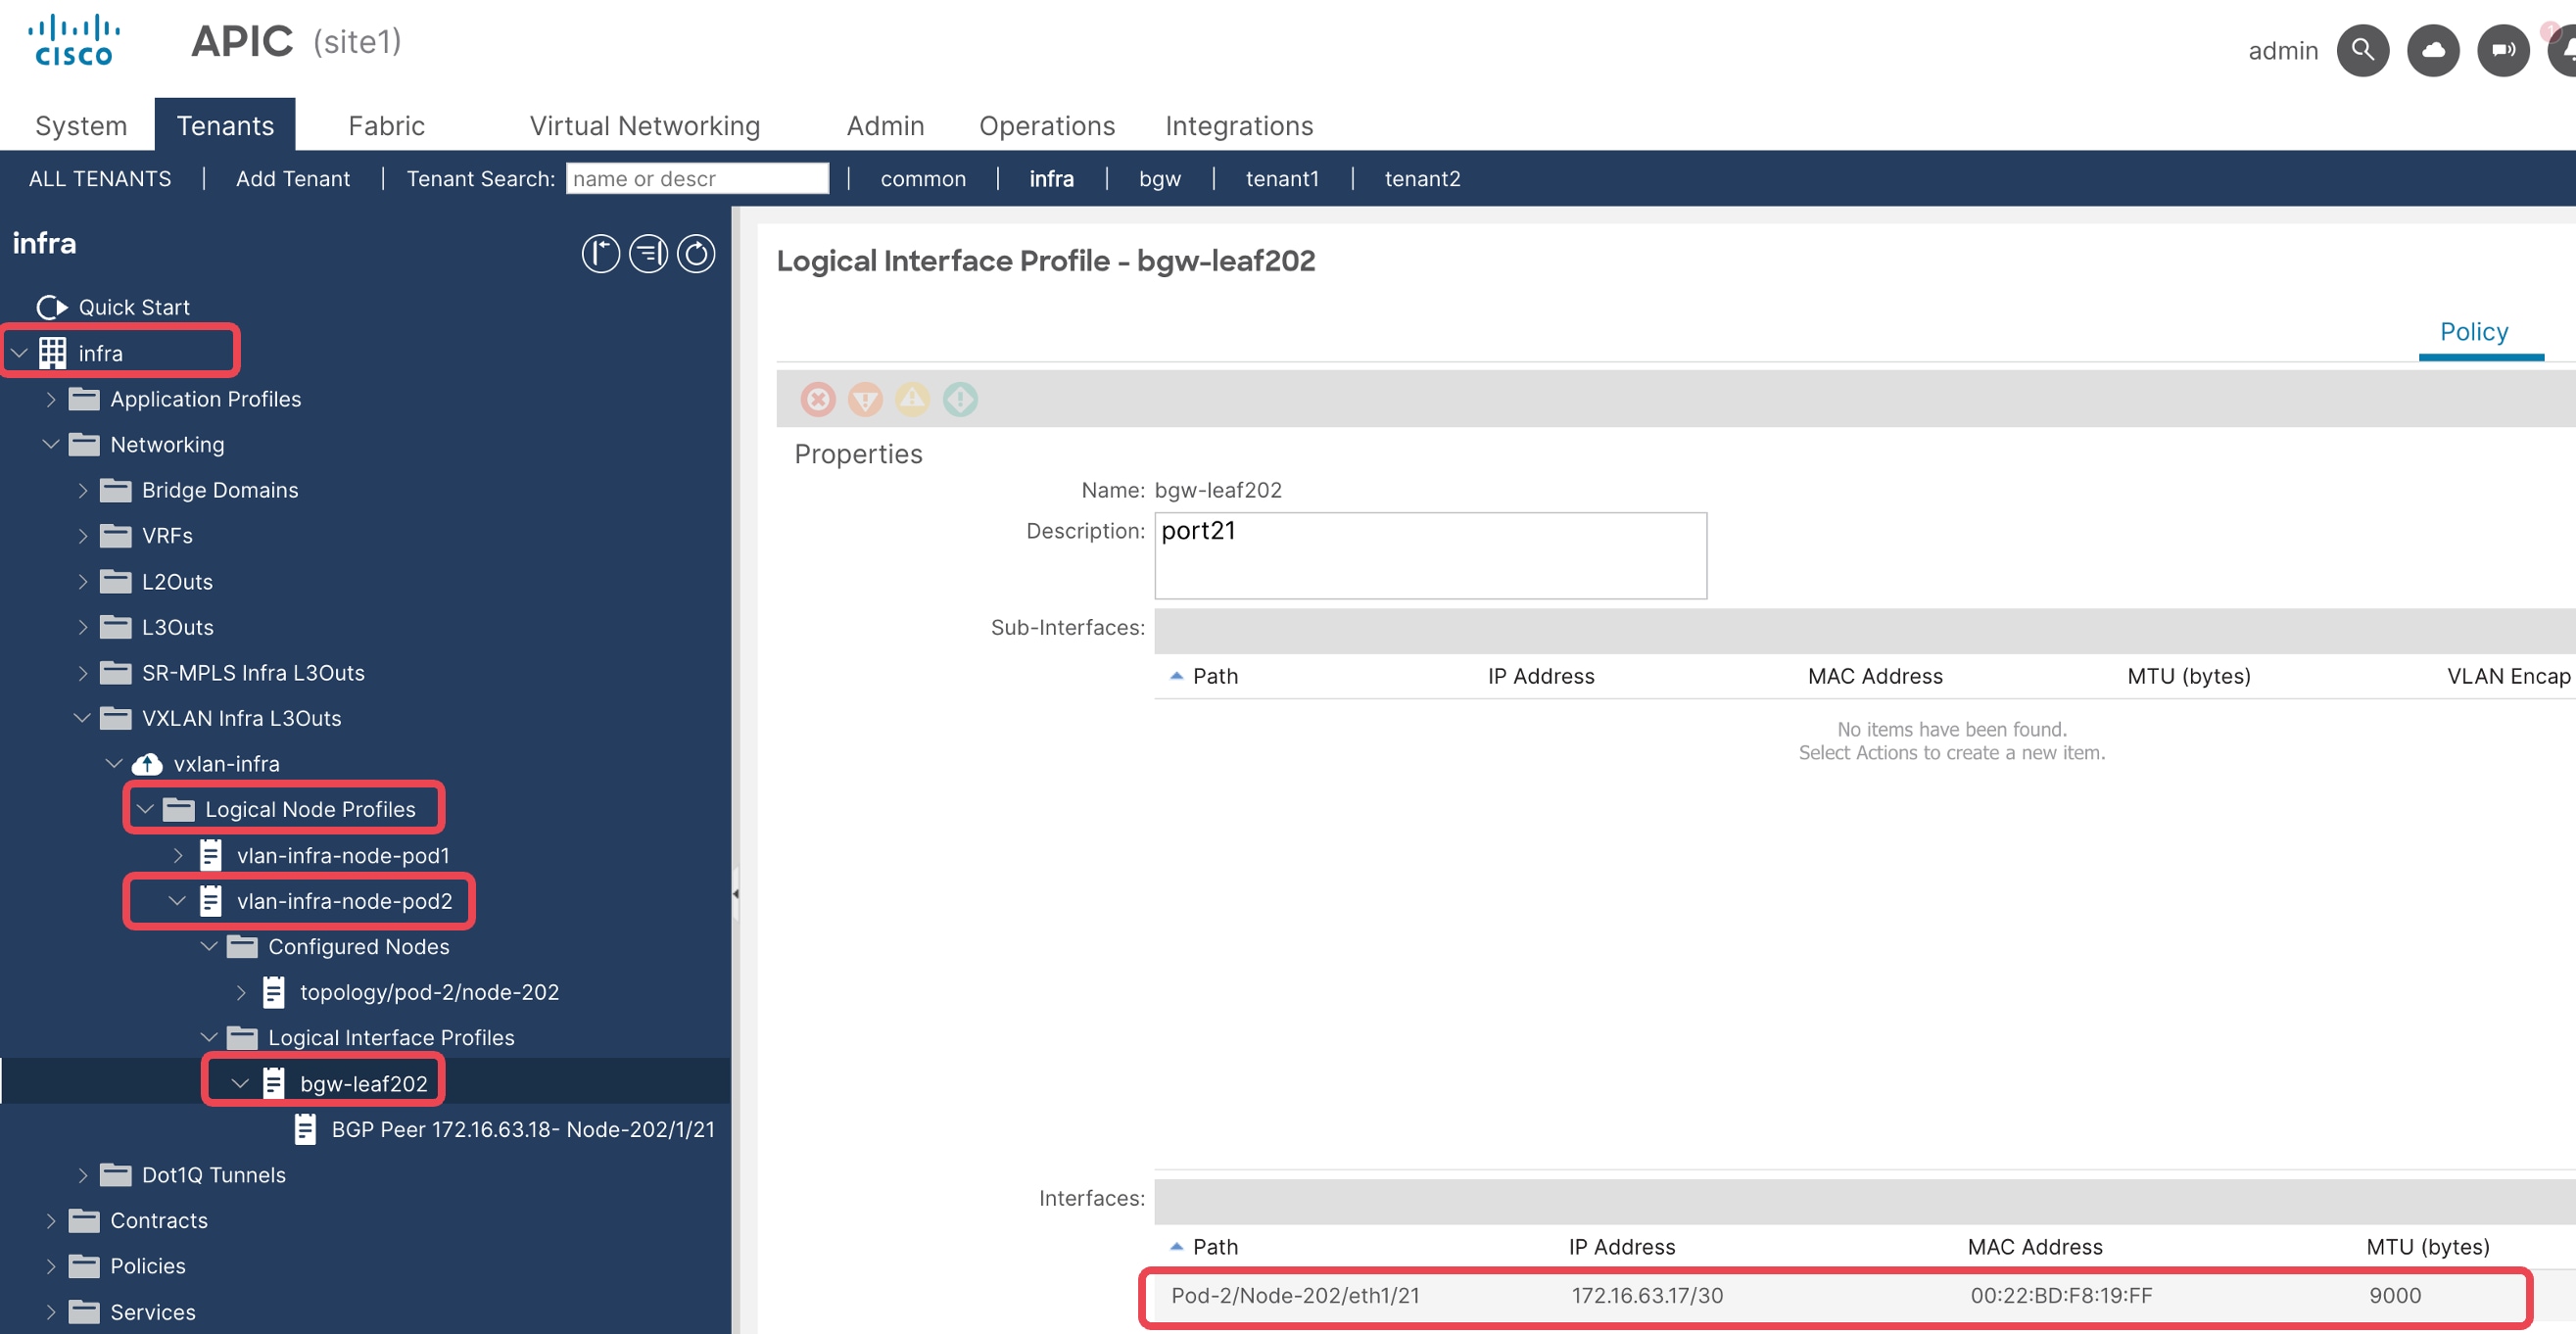This screenshot has height=1334, width=2576.
Task: Click the topology/pod-2/node-202 document icon
Action: [x=274, y=992]
